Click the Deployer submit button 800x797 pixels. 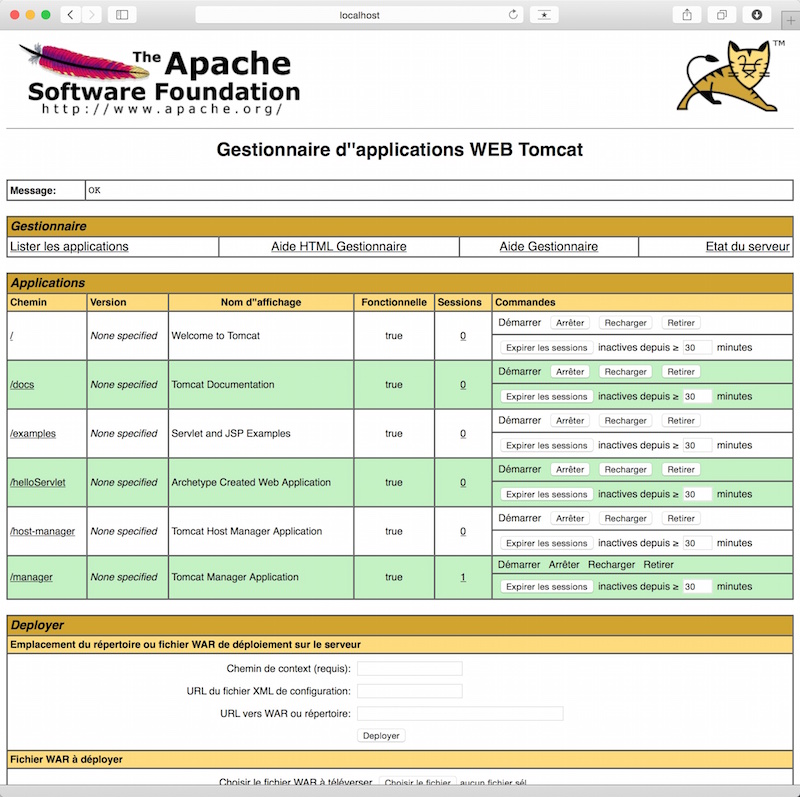click(381, 736)
